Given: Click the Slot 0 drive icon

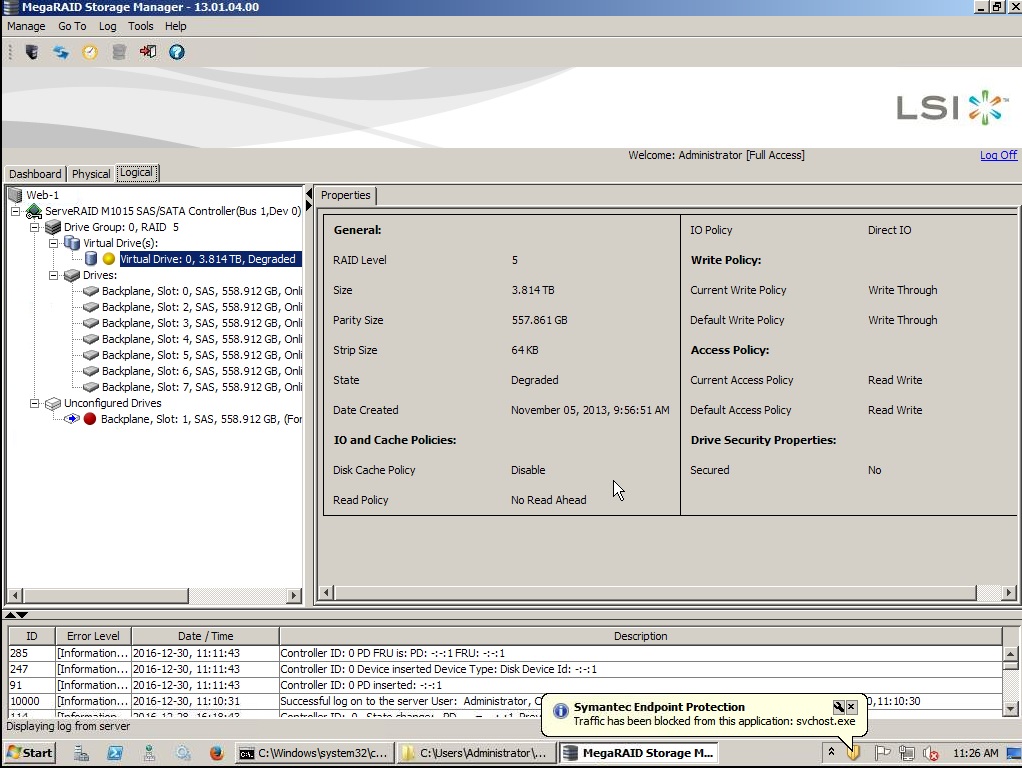Looking at the screenshot, I should [91, 291].
